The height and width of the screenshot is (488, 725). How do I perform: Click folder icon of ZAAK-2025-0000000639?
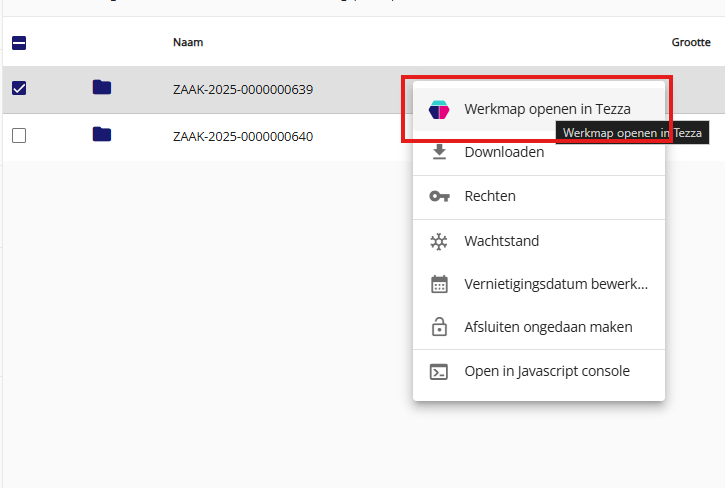tap(101, 88)
